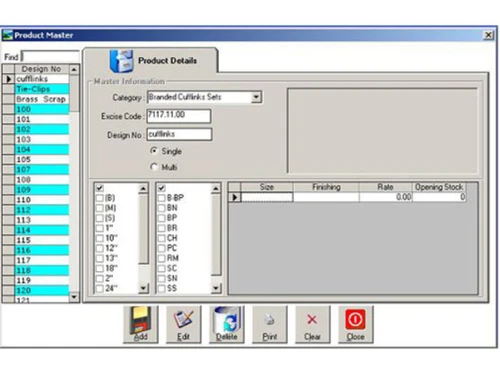The image size is (500, 375).
Task: Click the Rate column header
Action: (386, 187)
